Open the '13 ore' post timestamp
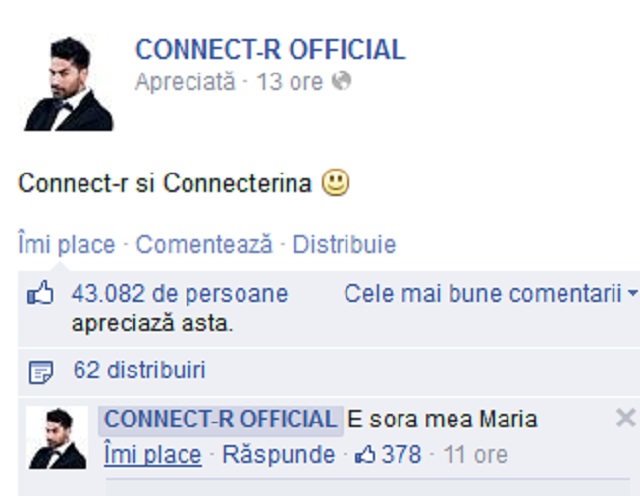The width and height of the screenshot is (640, 496). click(290, 81)
